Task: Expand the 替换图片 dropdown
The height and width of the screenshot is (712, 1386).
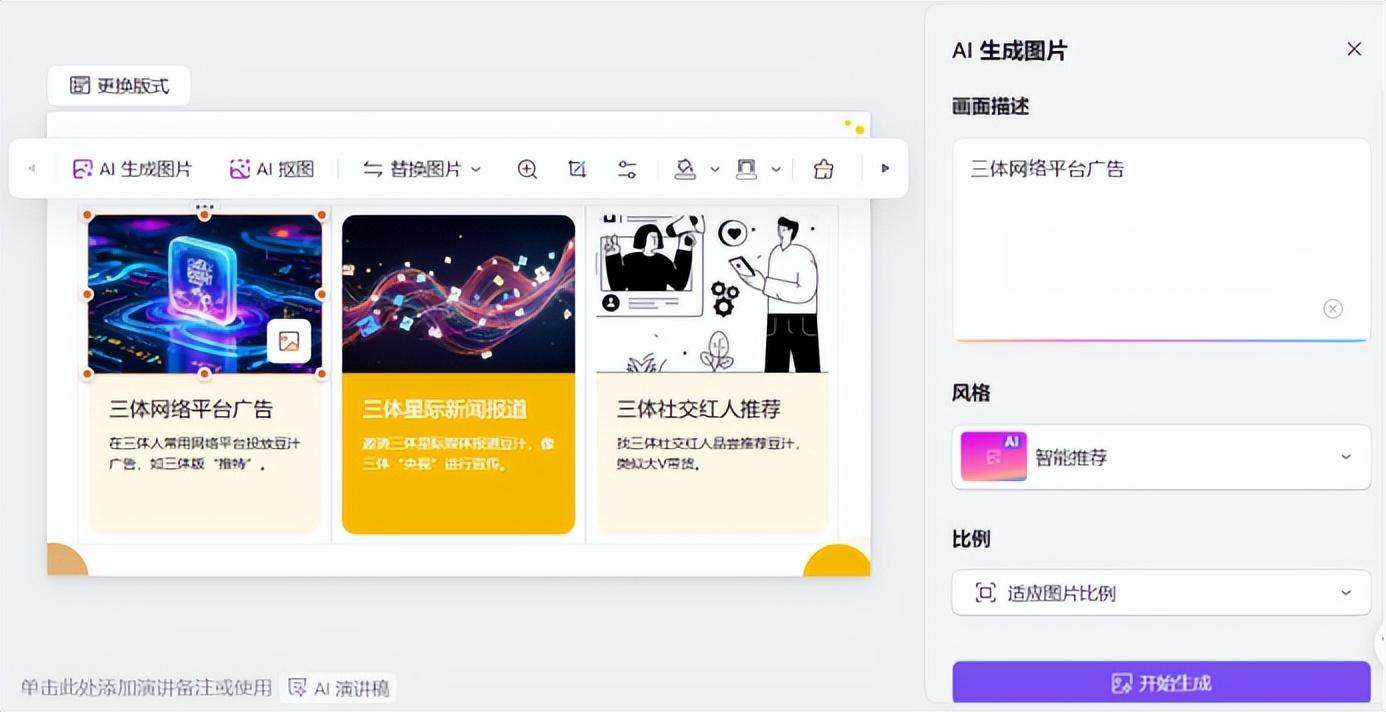Action: 421,169
